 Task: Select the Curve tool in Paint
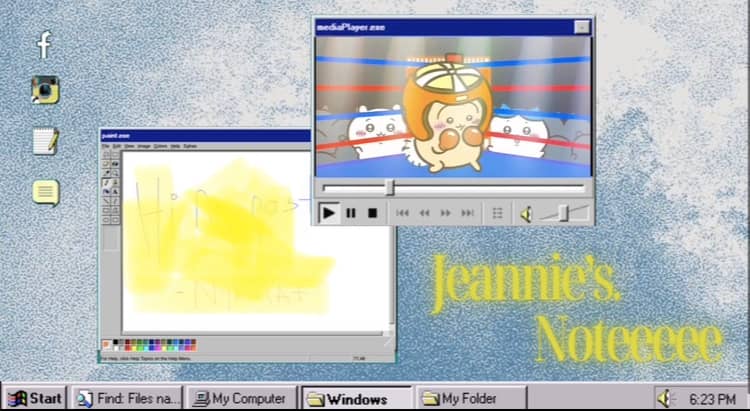(x=115, y=201)
